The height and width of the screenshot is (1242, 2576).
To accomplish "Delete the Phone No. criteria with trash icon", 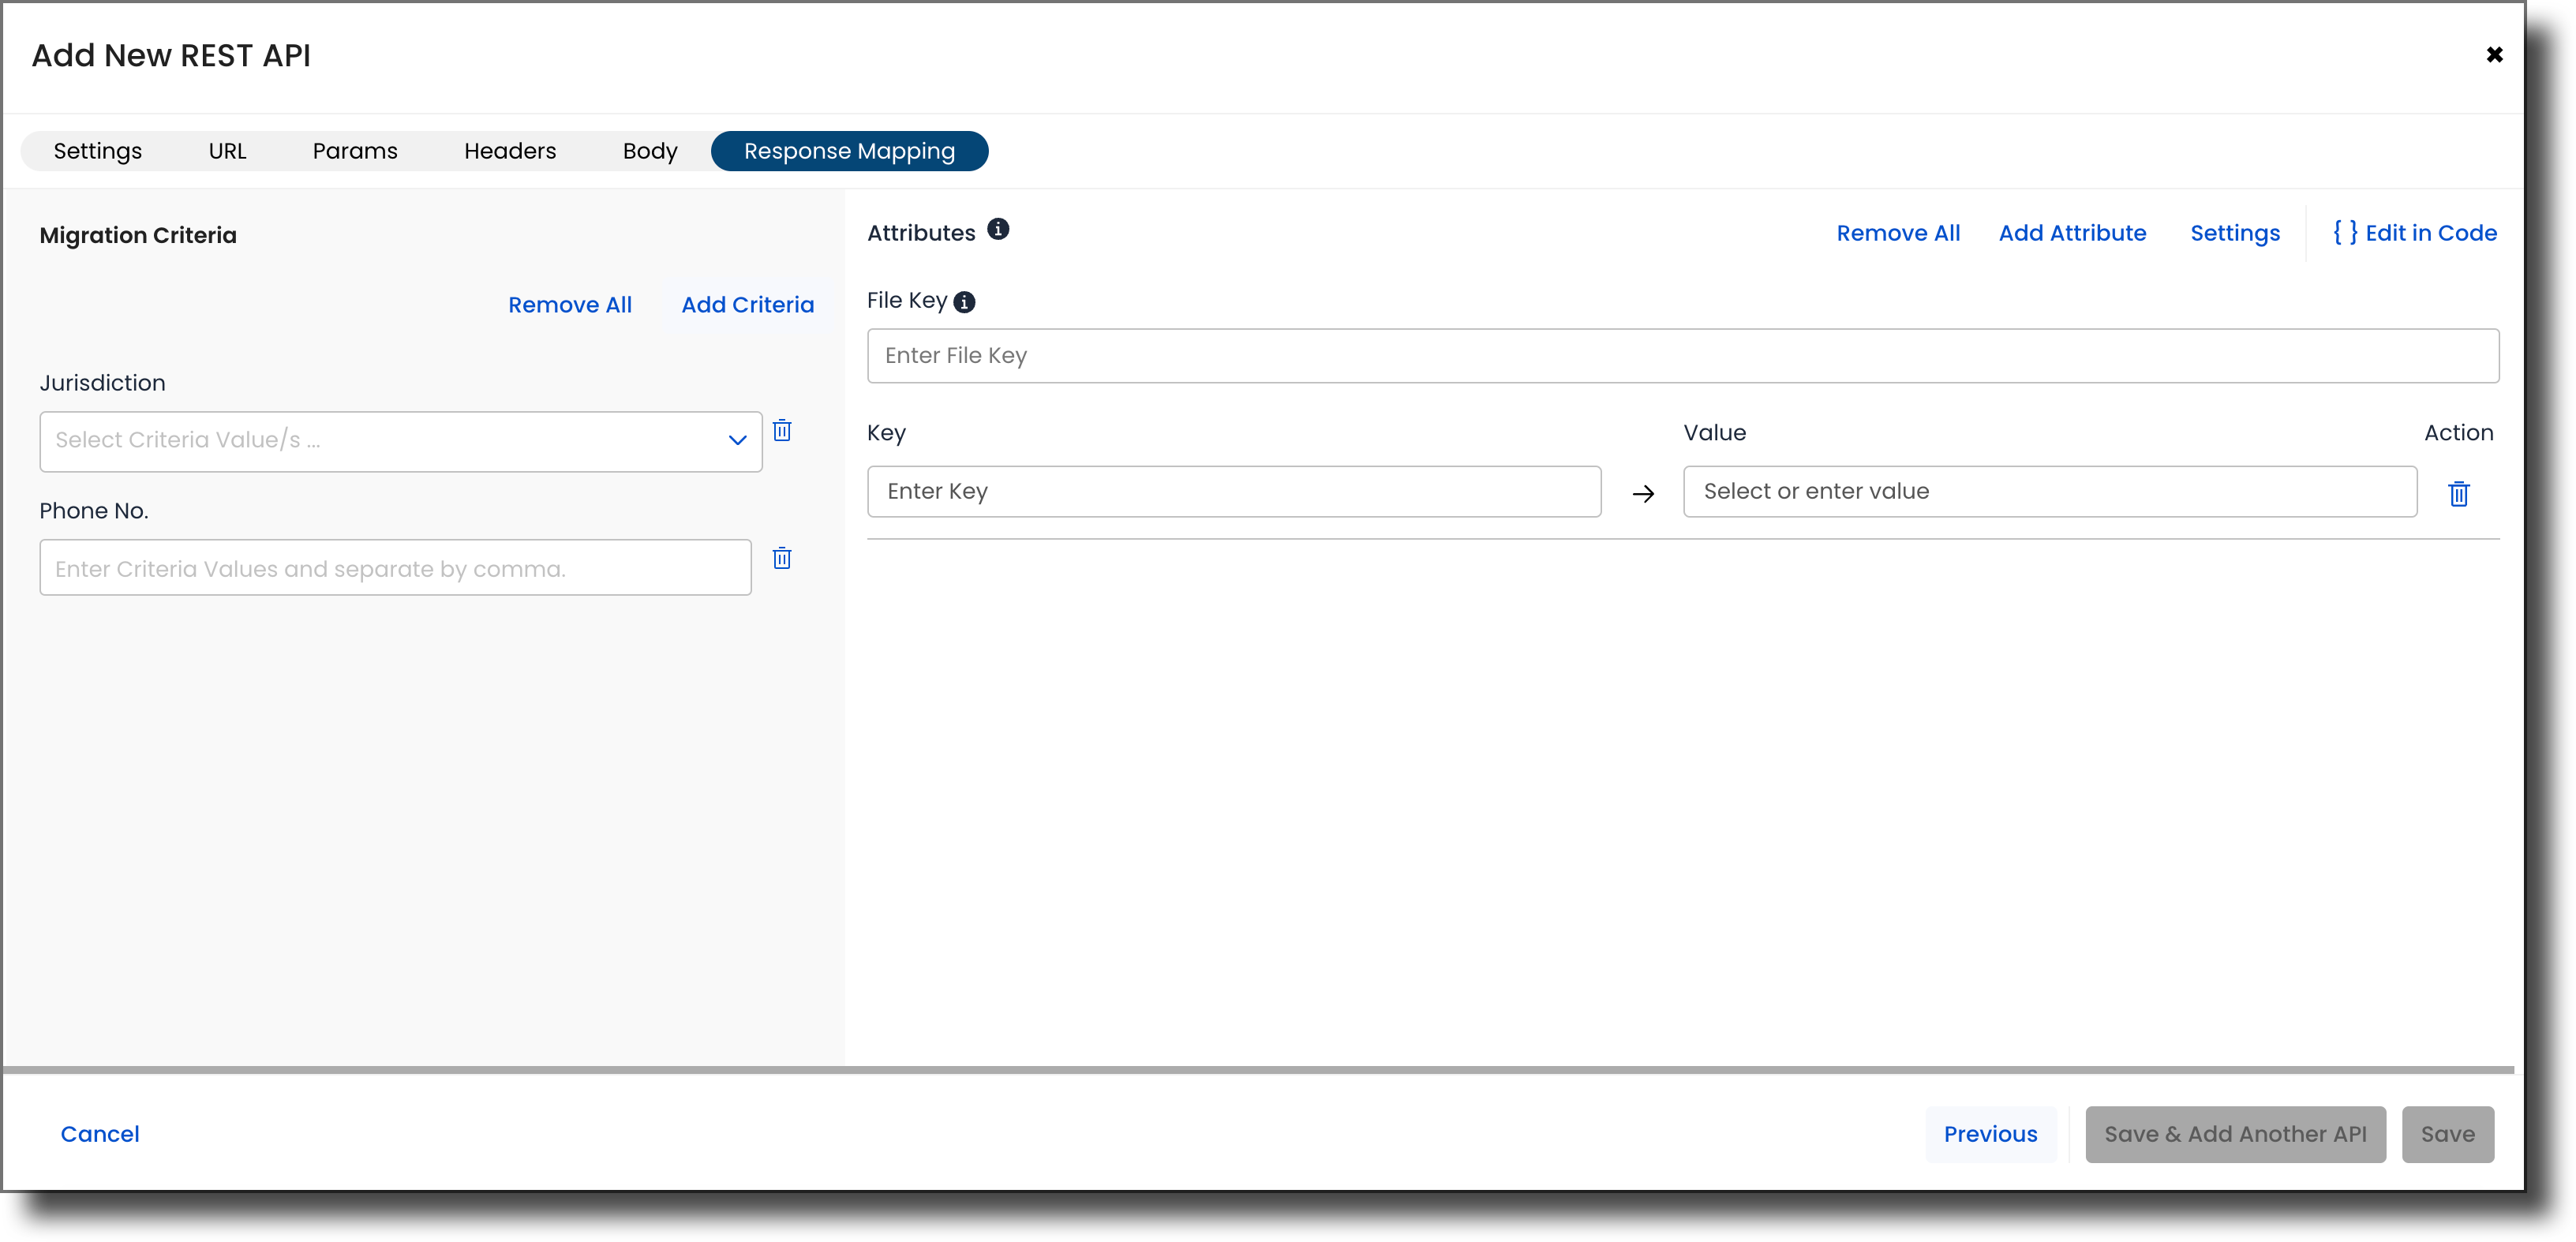I will [x=782, y=559].
